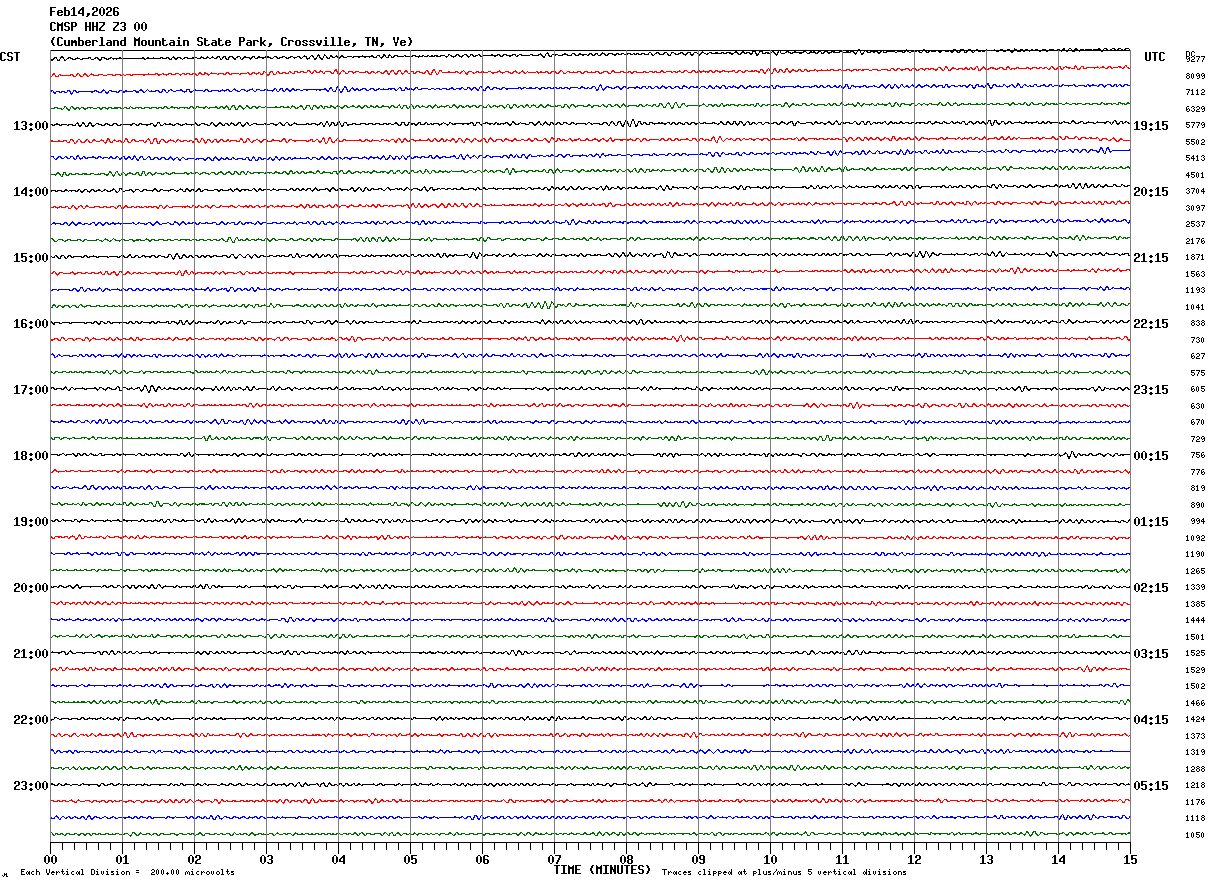Click the DC offset value "1218"
The height and width of the screenshot is (886, 1210).
[1195, 786]
